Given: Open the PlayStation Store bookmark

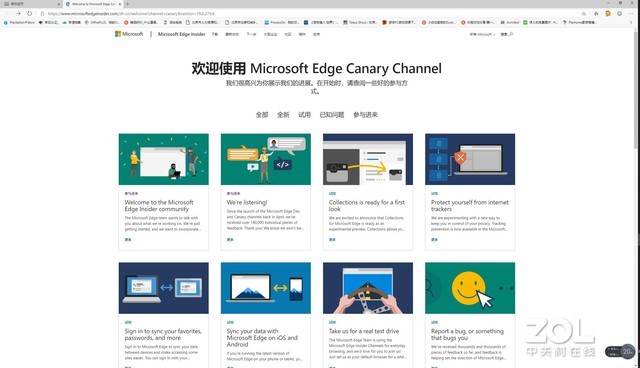Looking at the screenshot, I should [x=19, y=22].
